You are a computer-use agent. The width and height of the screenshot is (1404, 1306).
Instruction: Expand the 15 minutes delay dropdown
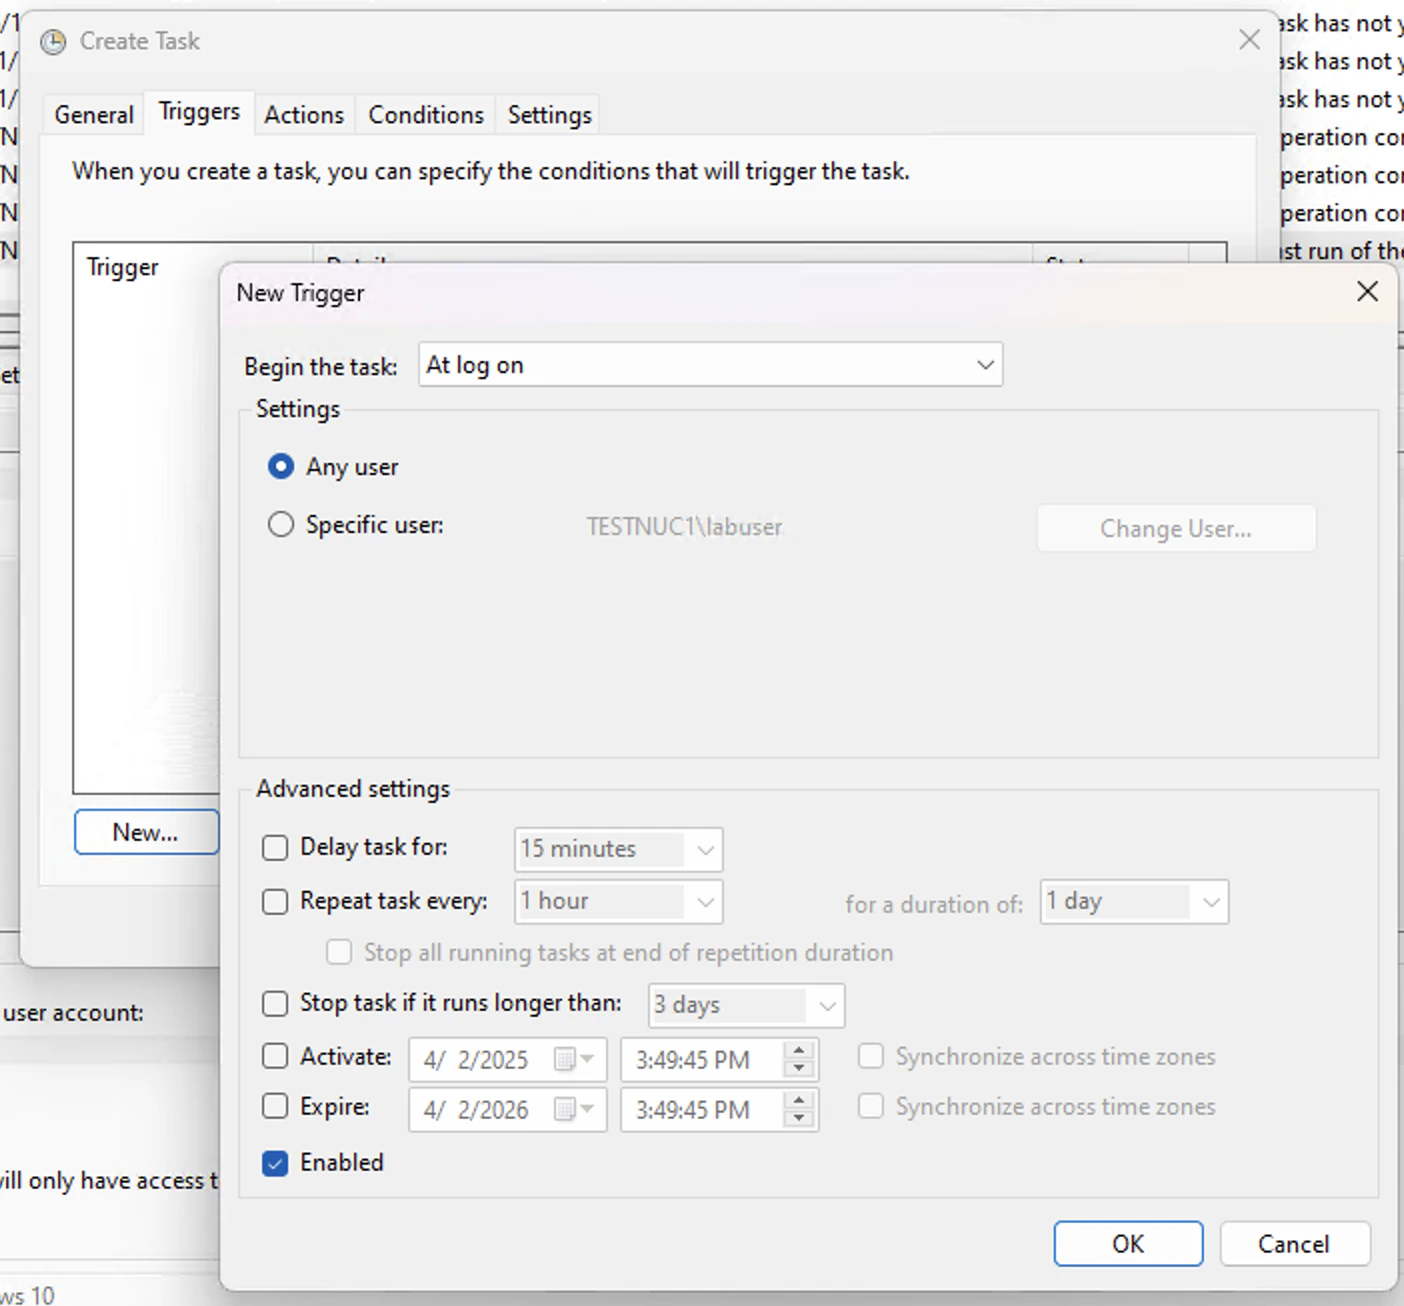[703, 849]
